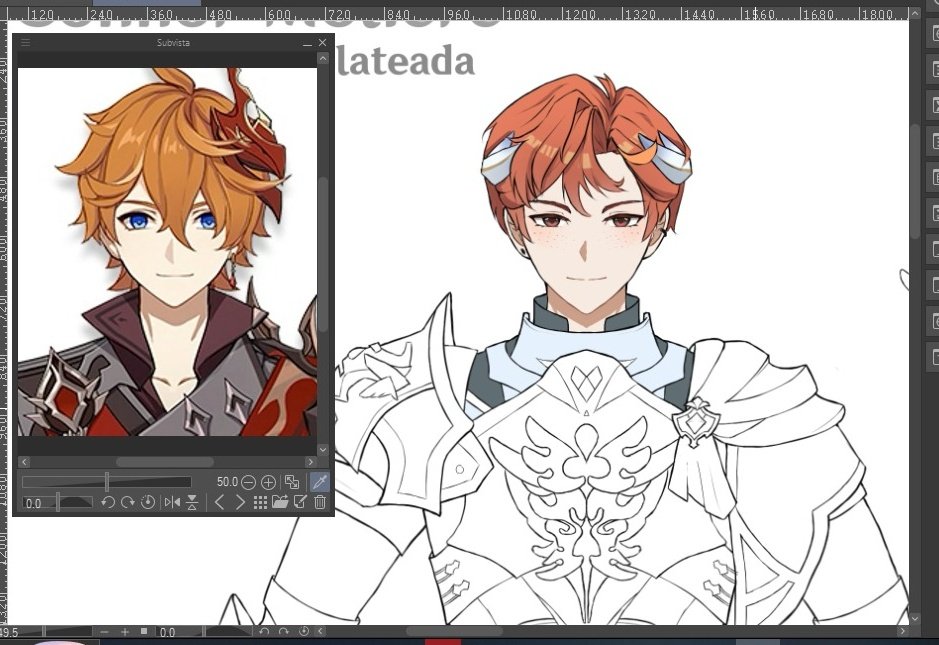939x645 pixels.
Task: Click Subvista horizontal scroll right arrow
Action: (310, 462)
